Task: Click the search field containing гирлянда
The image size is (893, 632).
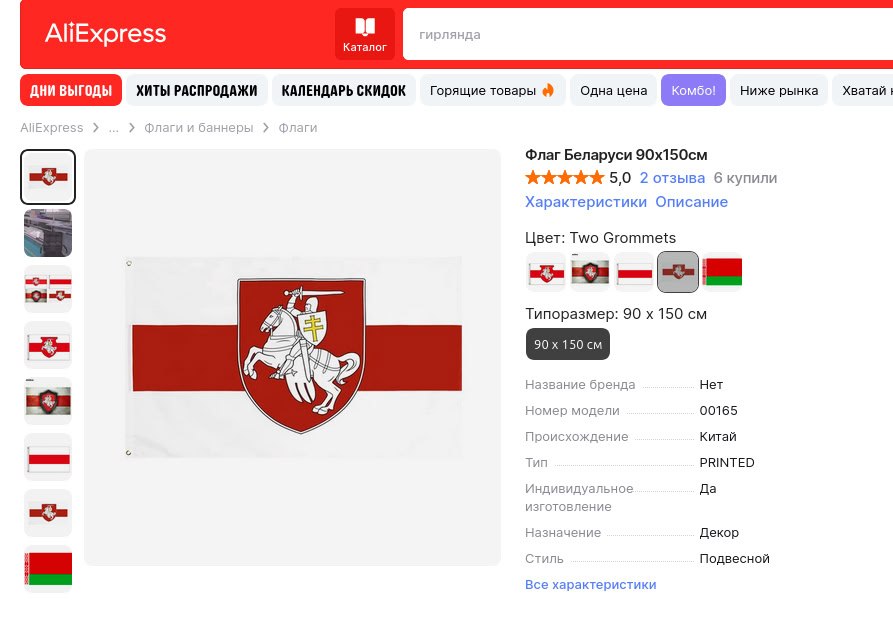Action: [x=640, y=35]
